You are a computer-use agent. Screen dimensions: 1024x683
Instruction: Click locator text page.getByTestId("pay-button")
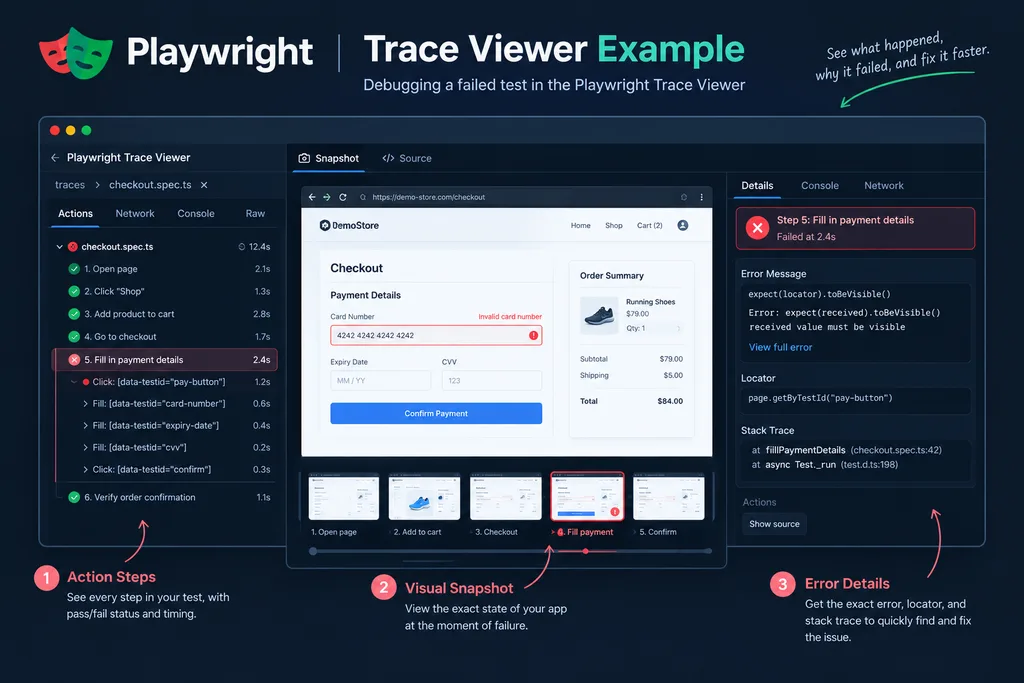(x=820, y=398)
